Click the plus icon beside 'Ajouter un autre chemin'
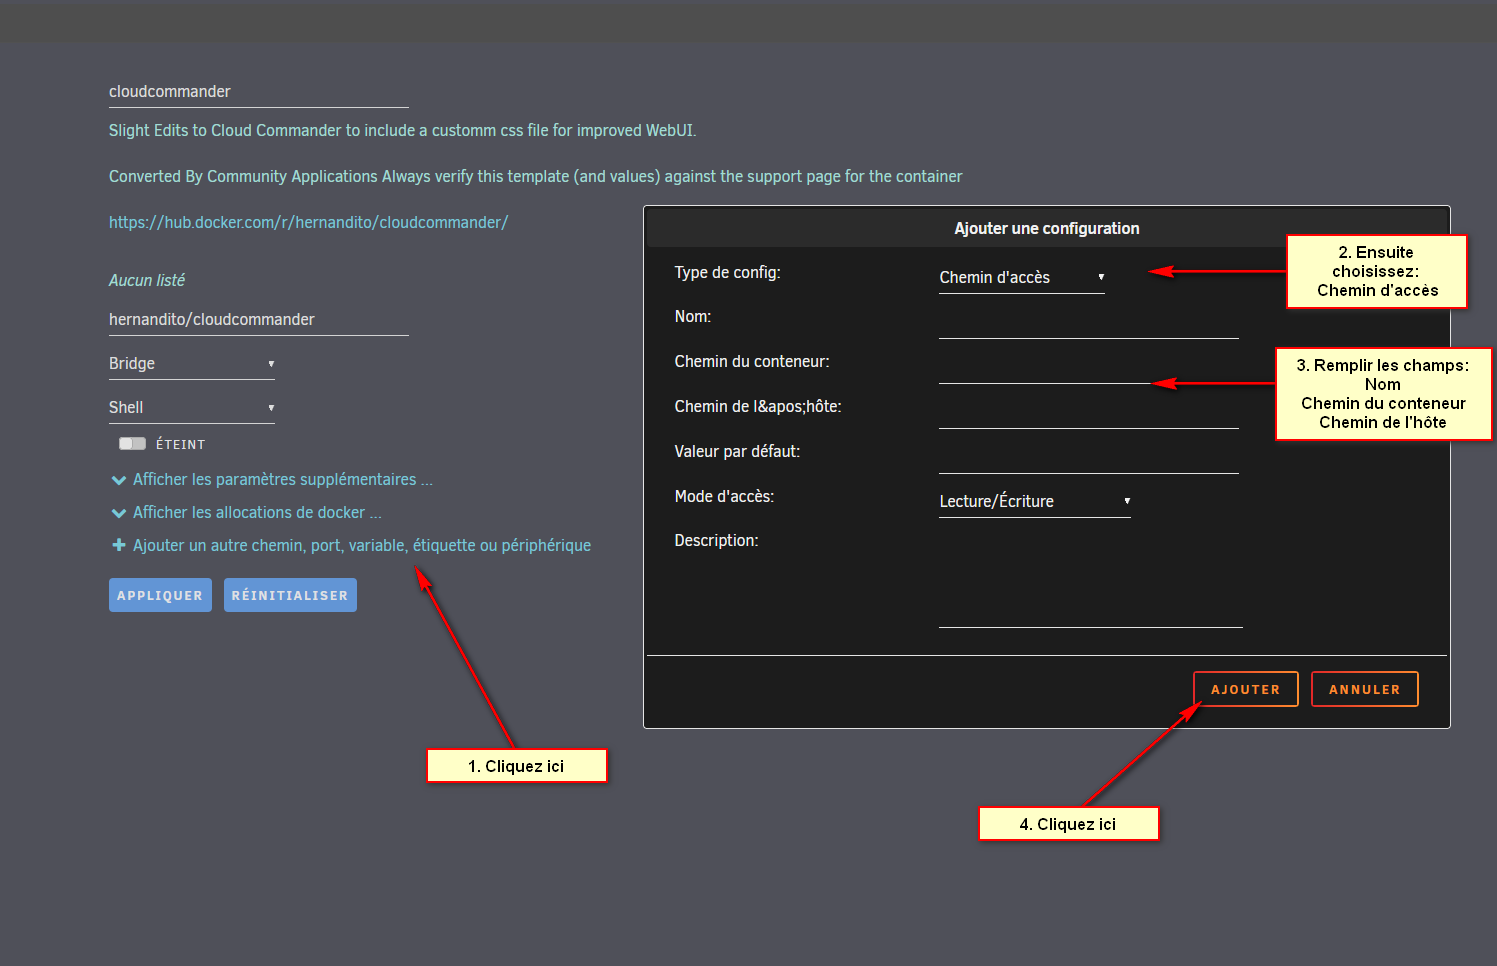Viewport: 1497px width, 966px height. click(119, 545)
